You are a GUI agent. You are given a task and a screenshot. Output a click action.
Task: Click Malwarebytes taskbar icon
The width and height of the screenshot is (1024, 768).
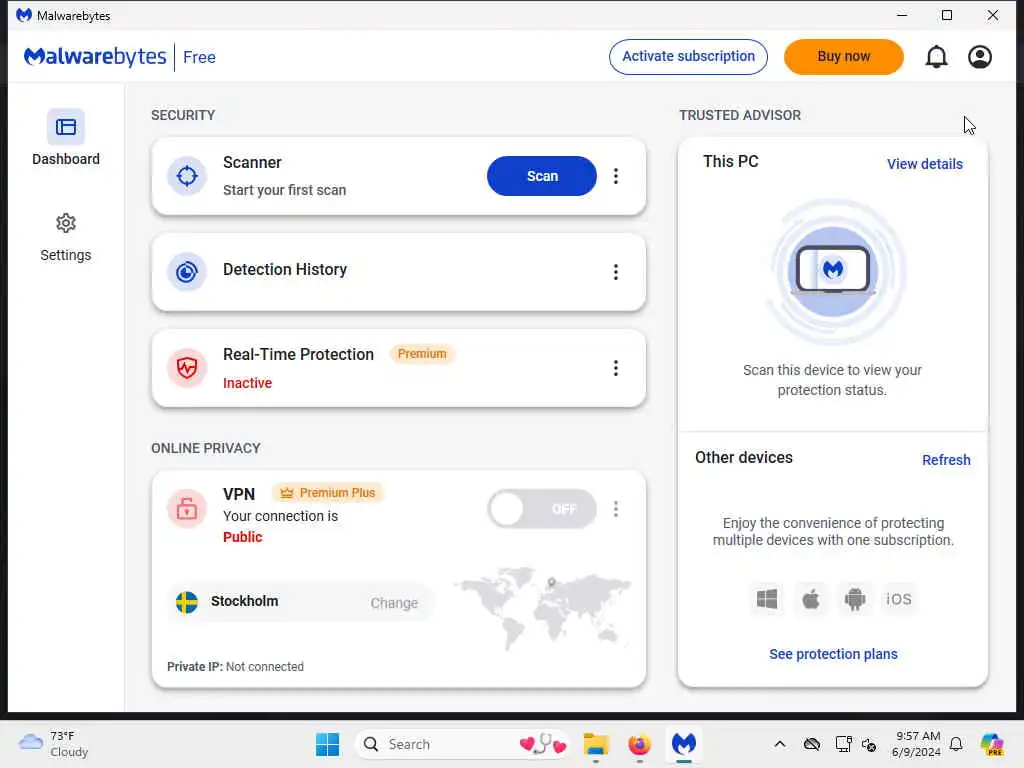click(684, 744)
